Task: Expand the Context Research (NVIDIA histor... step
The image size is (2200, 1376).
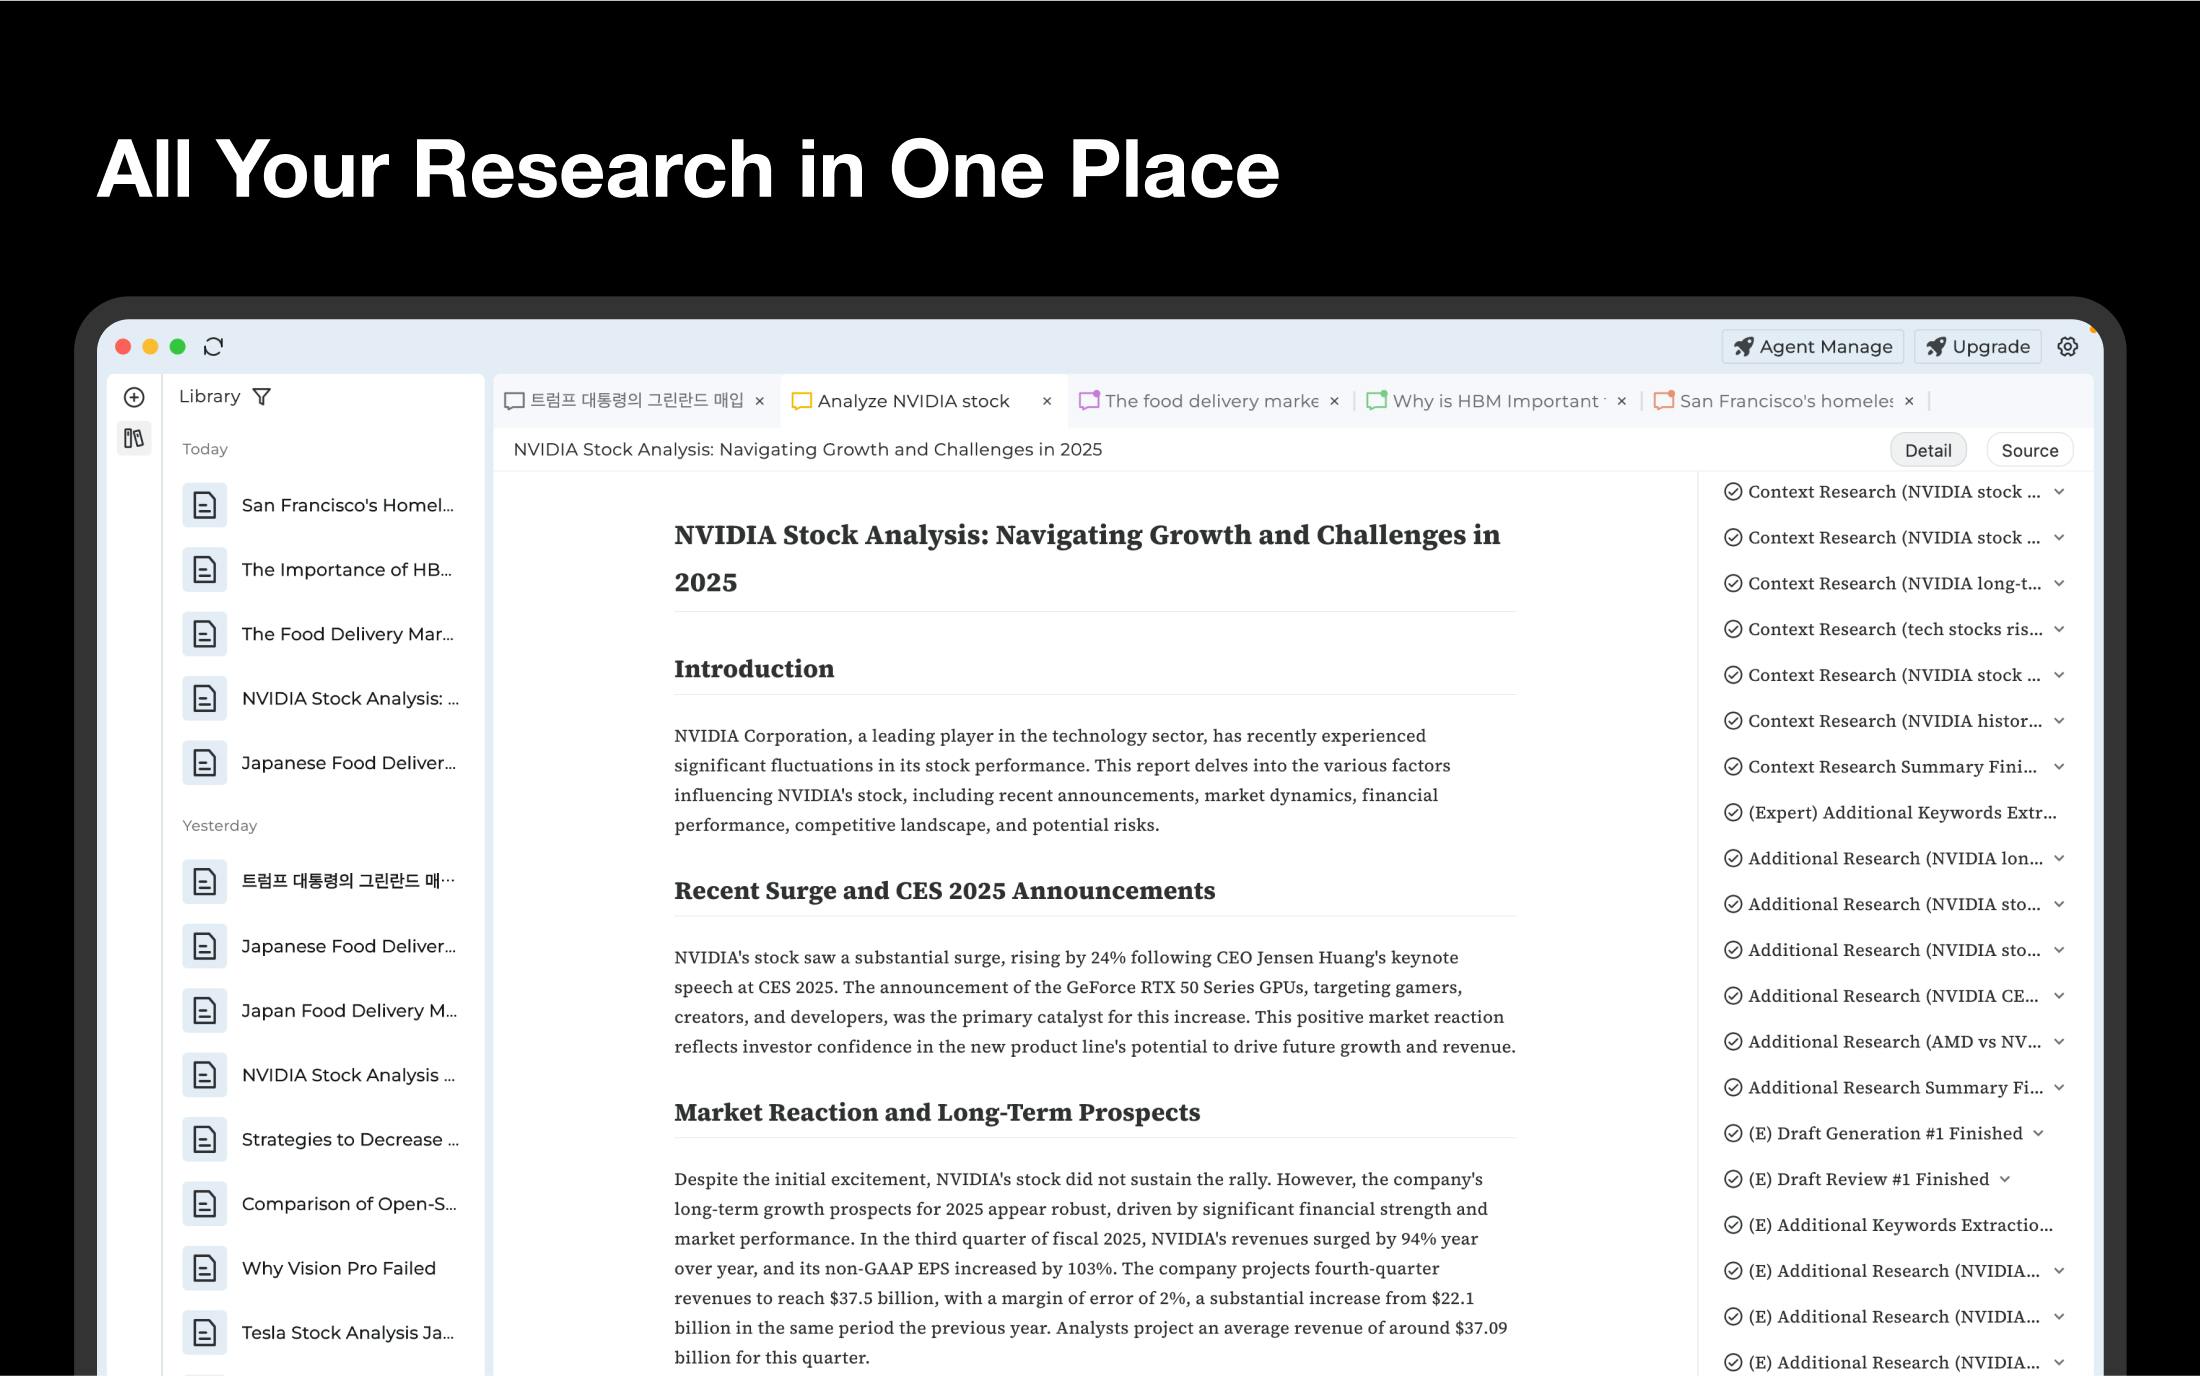Action: (2059, 721)
